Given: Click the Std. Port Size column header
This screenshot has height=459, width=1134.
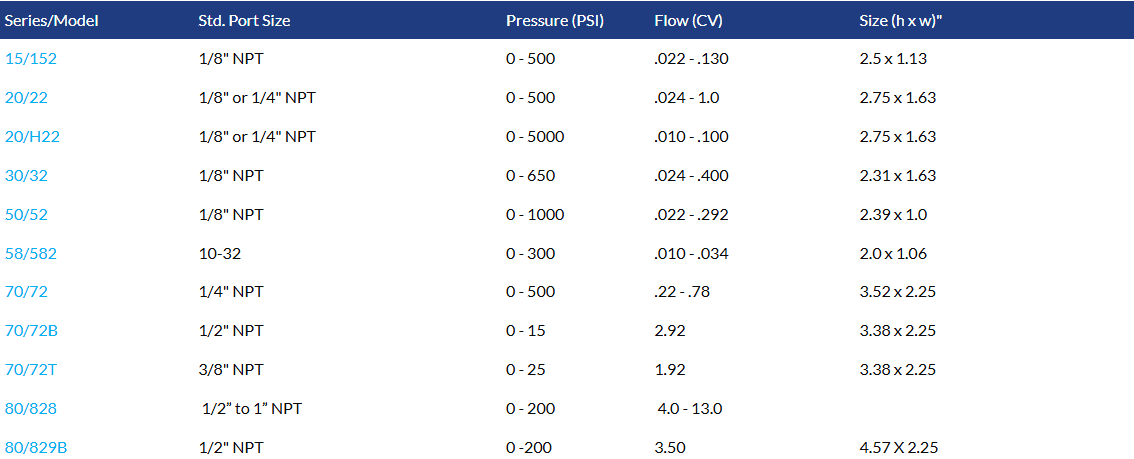Looking at the screenshot, I should (x=244, y=20).
